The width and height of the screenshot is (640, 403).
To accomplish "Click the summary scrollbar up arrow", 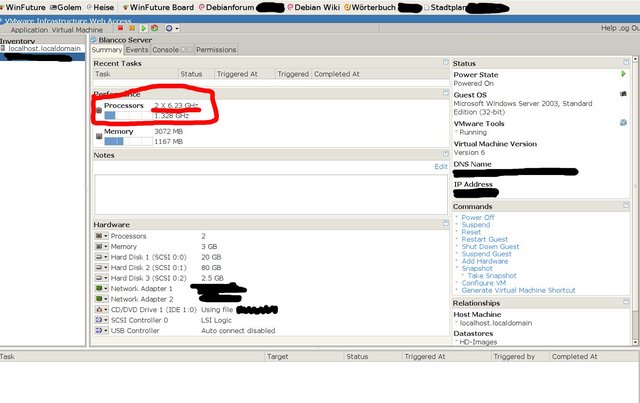I will coord(636,60).
